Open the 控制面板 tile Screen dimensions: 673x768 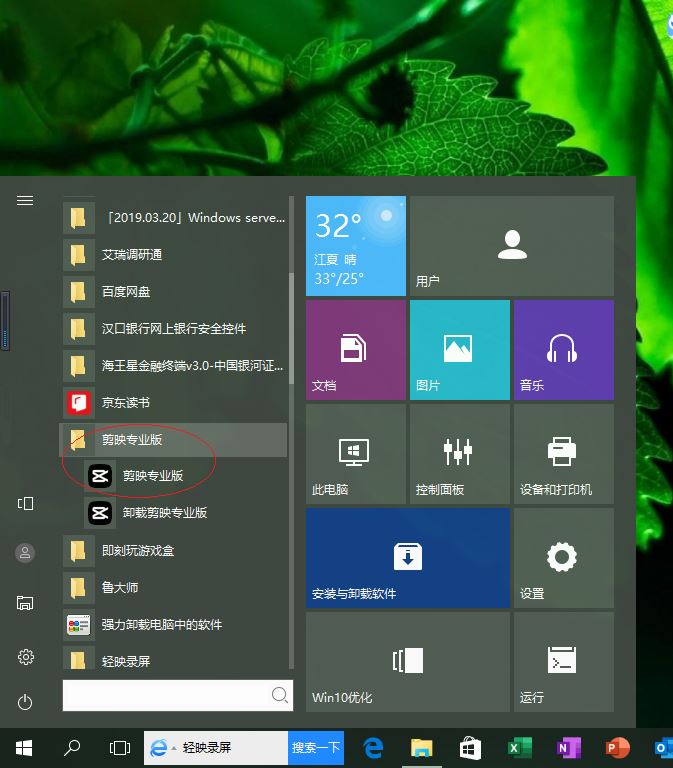pos(460,454)
